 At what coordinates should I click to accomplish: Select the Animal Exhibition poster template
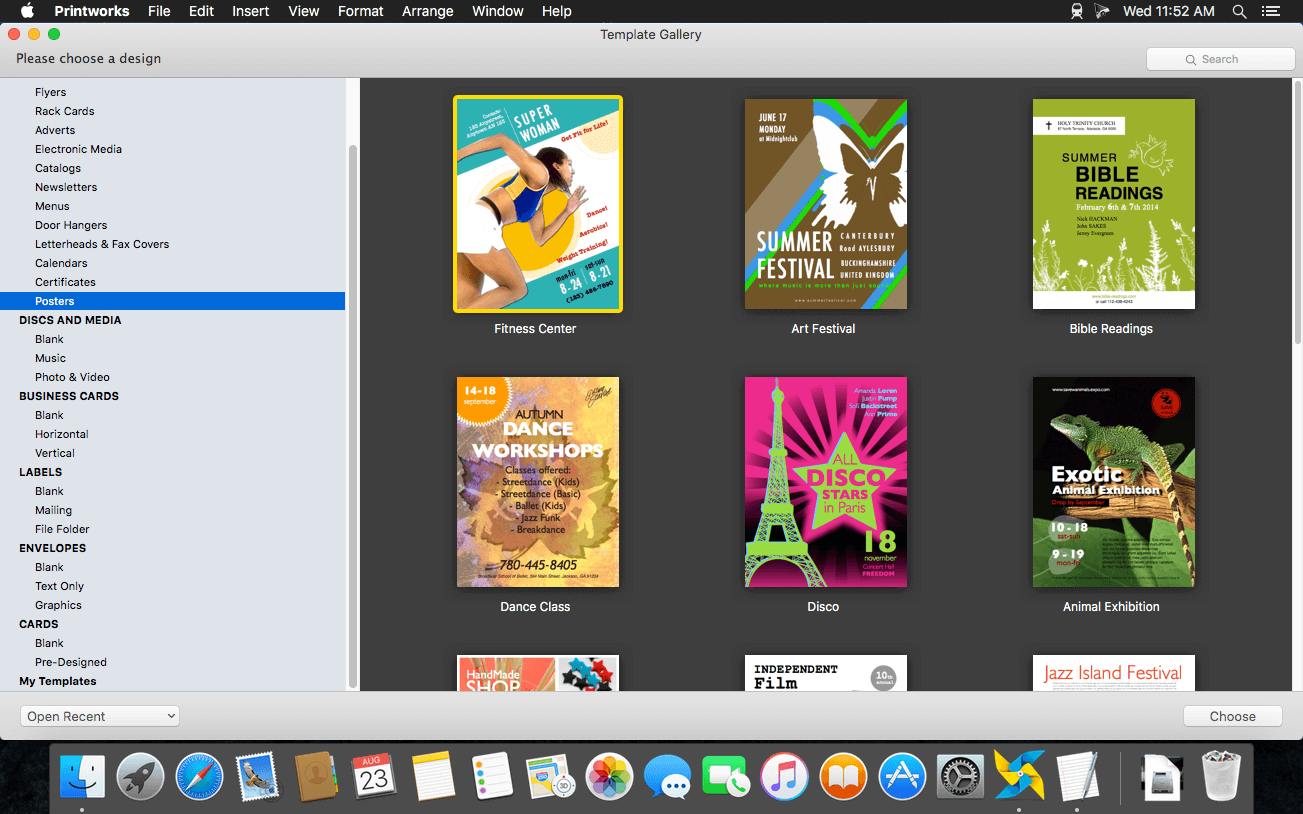click(1114, 482)
